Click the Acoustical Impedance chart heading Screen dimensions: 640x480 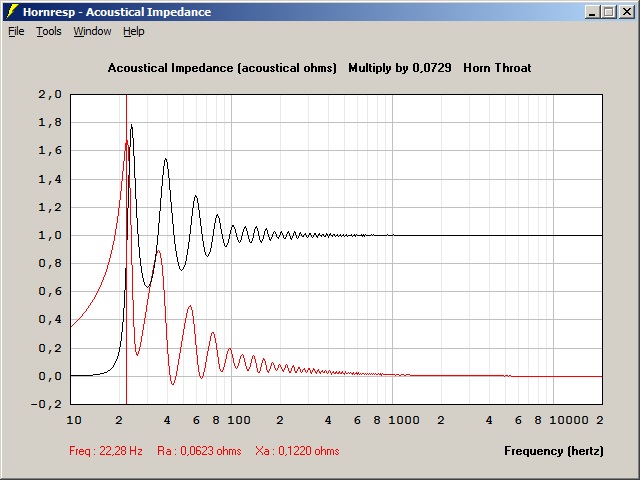coord(221,68)
